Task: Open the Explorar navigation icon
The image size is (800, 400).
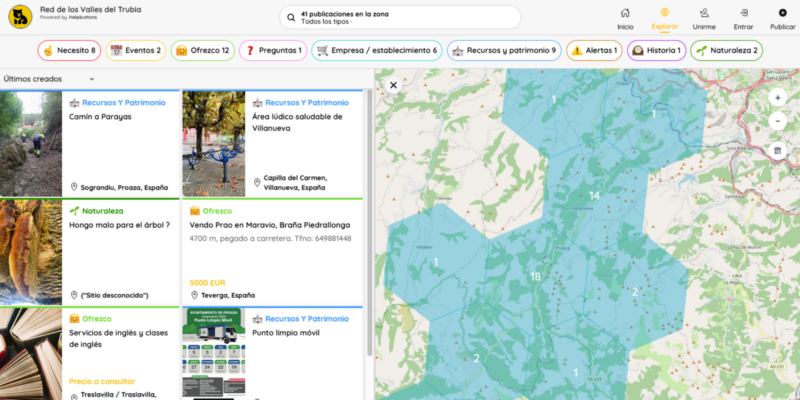Action: pyautogui.click(x=659, y=13)
